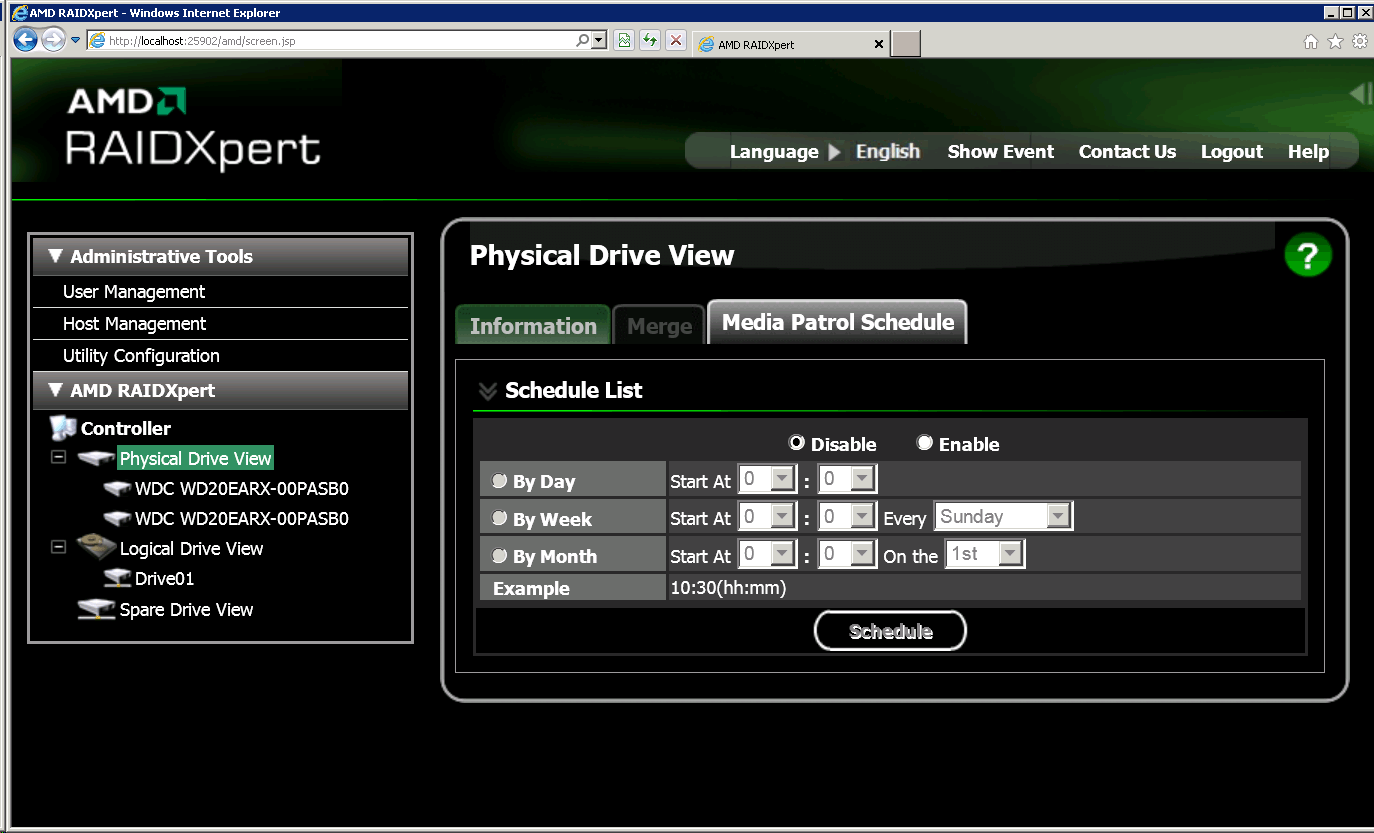Click the Controller icon in the tree
The height and width of the screenshot is (833, 1374).
(x=63, y=428)
